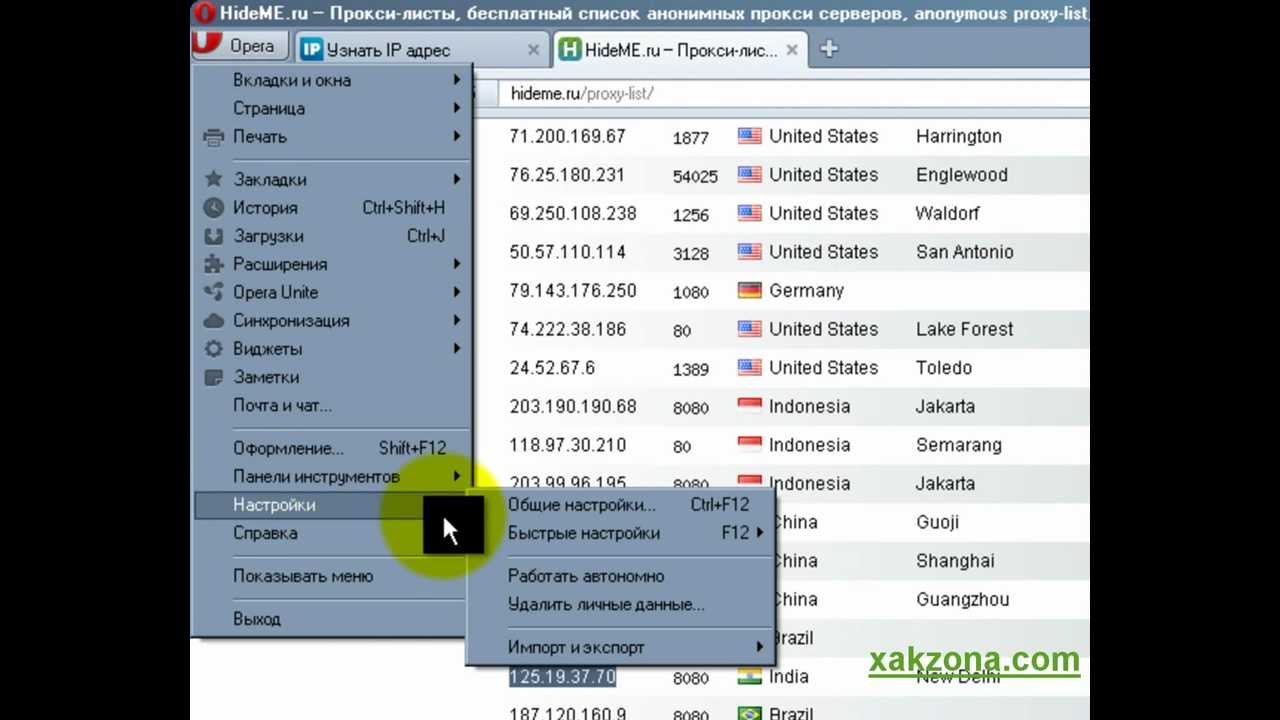Click port number 3128
Image resolution: width=1280 pixels, height=720 pixels.
point(691,253)
